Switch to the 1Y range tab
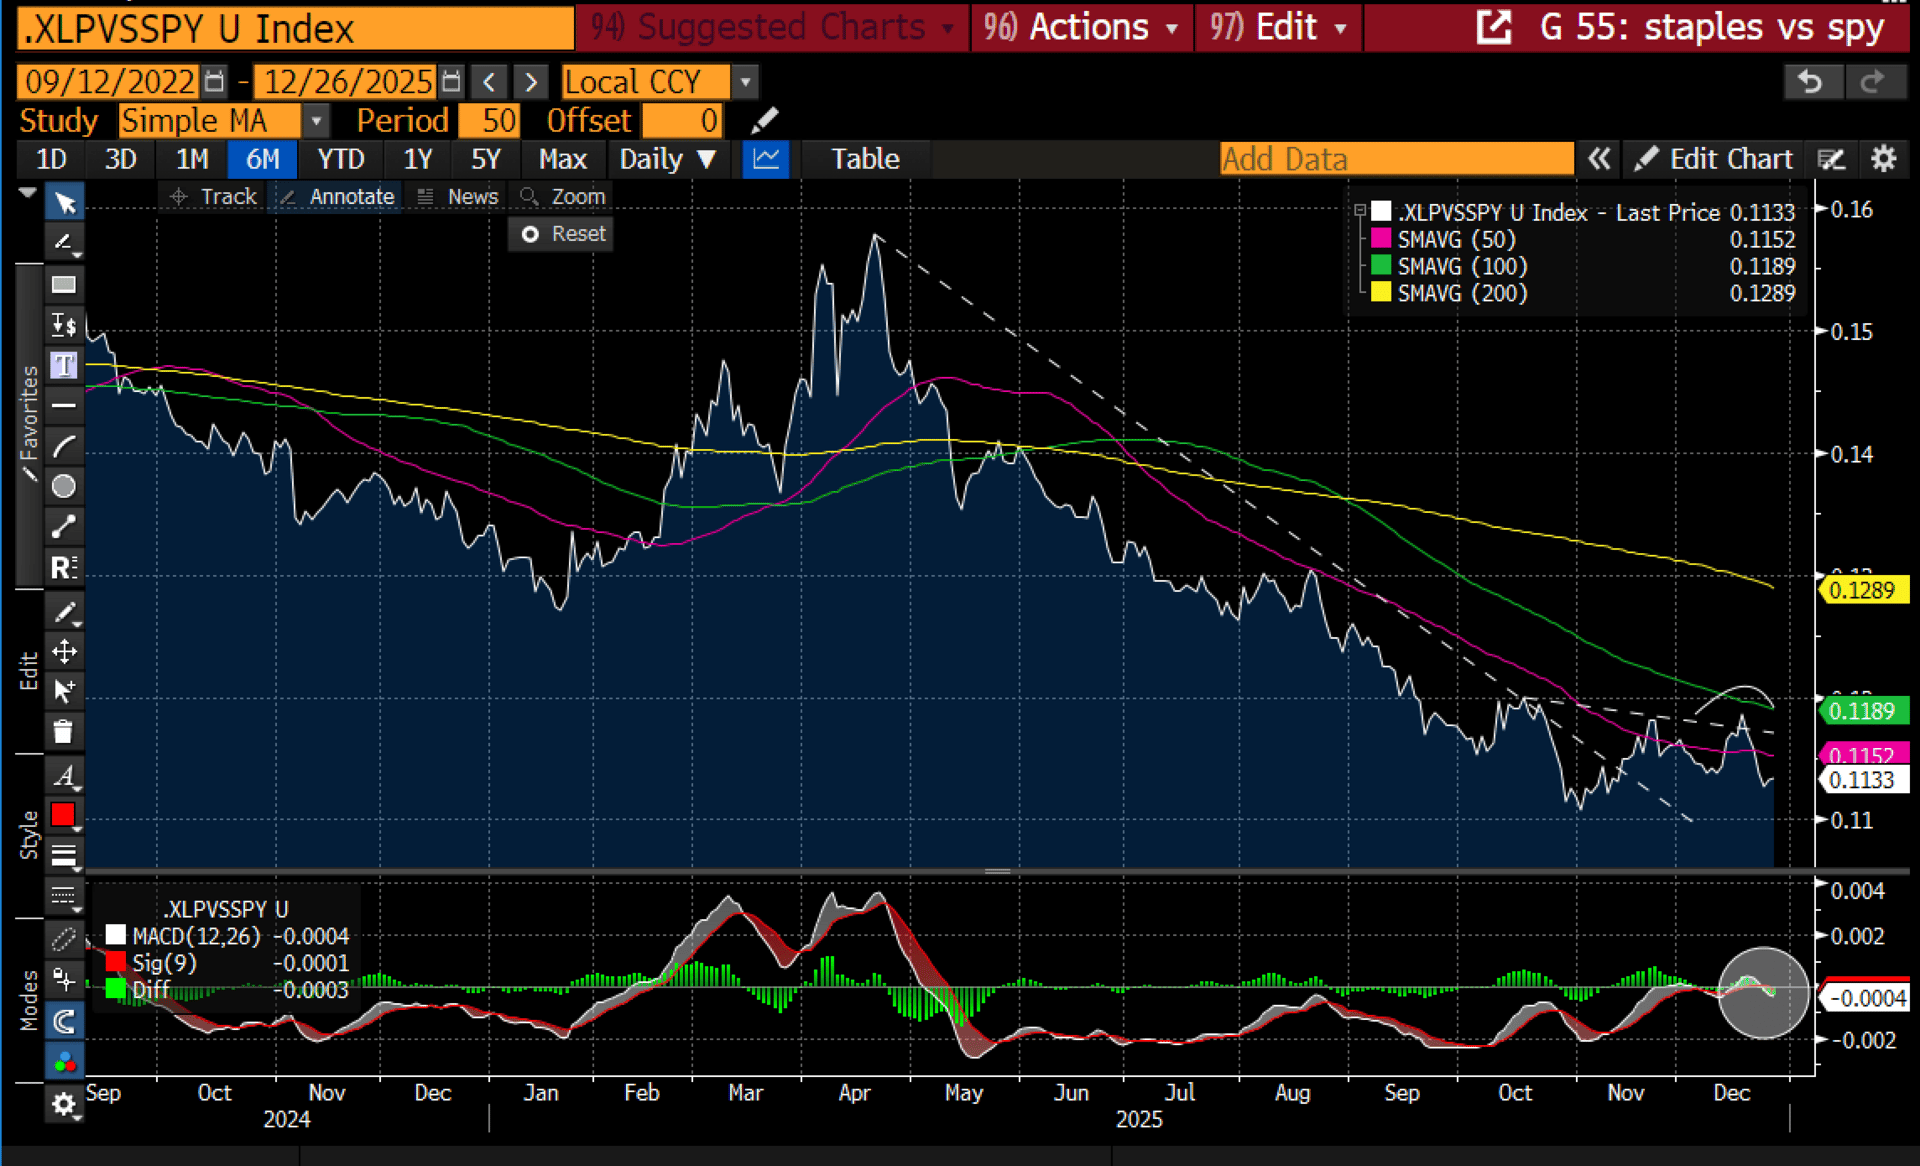Screen dimensions: 1920x1166 click(417, 159)
